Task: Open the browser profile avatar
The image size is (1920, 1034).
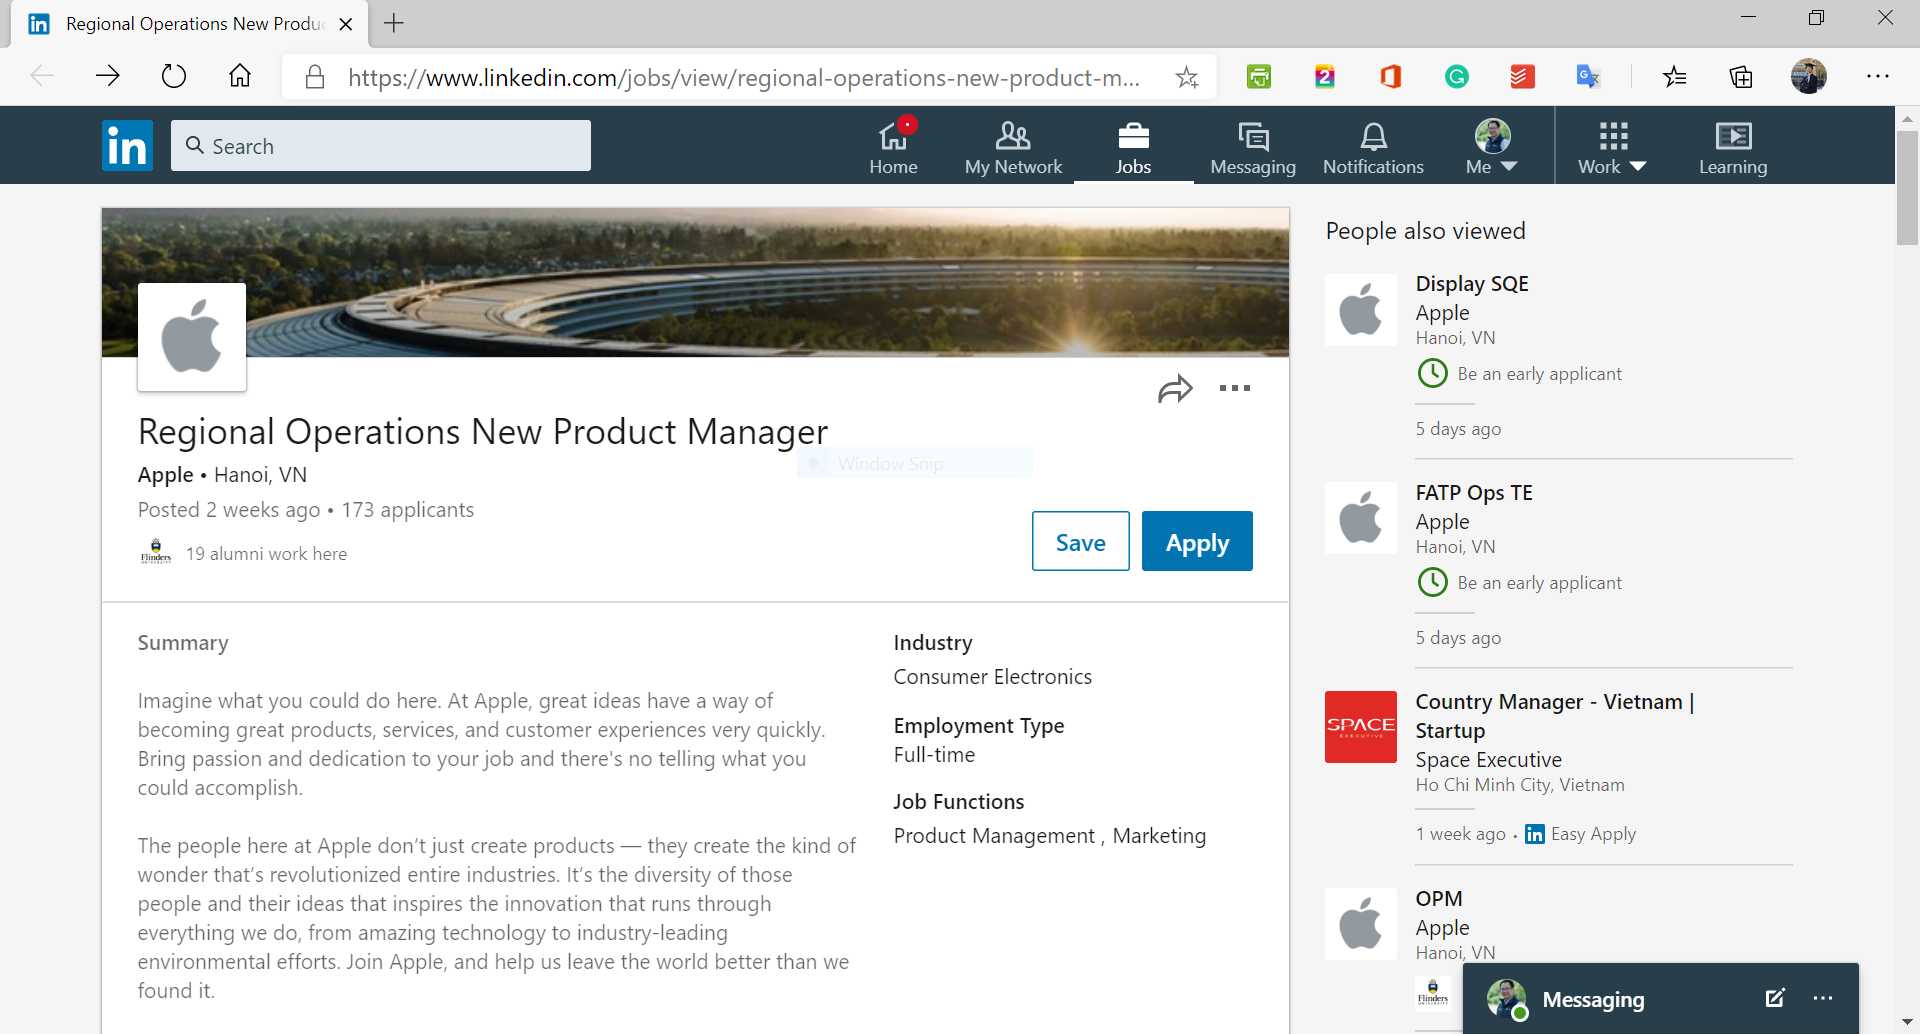Action: 1808,76
